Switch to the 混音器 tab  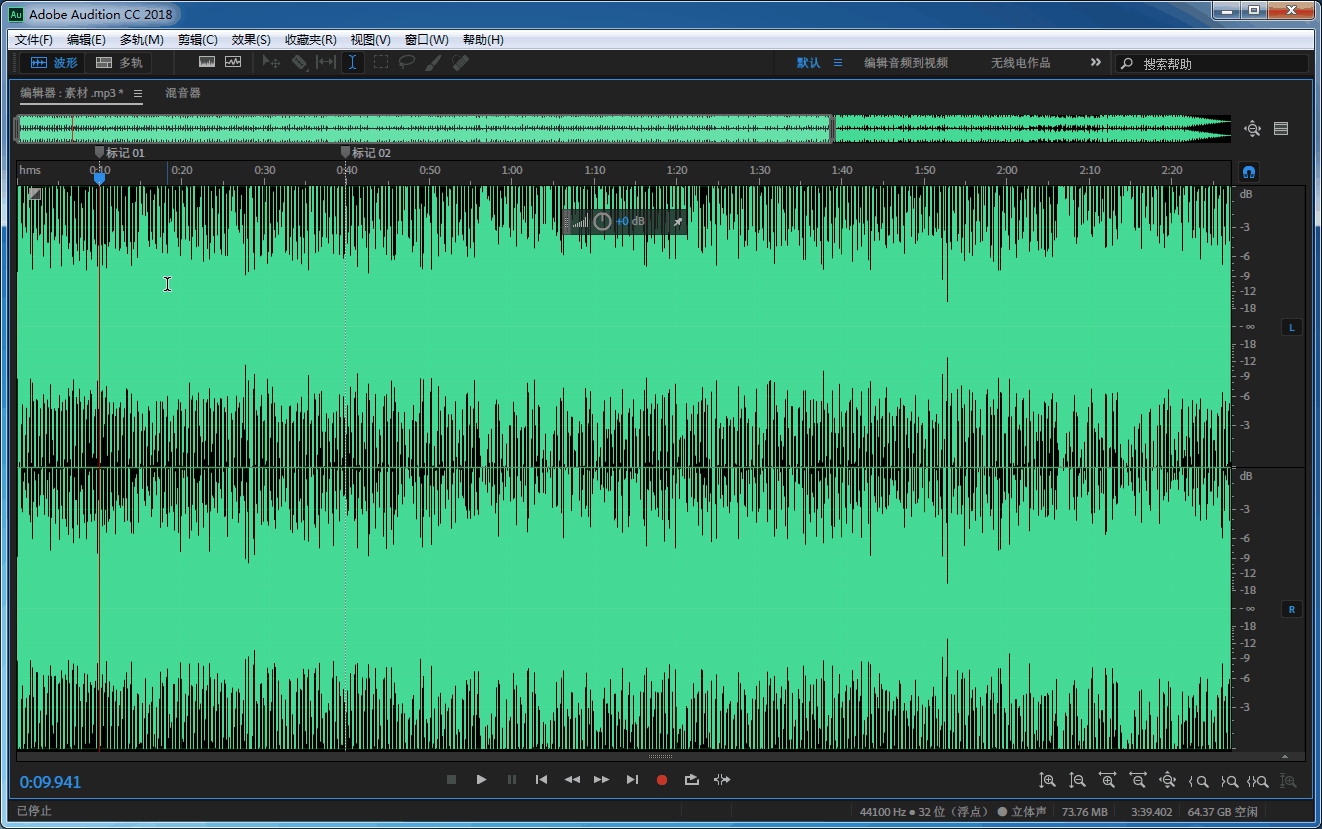point(183,93)
